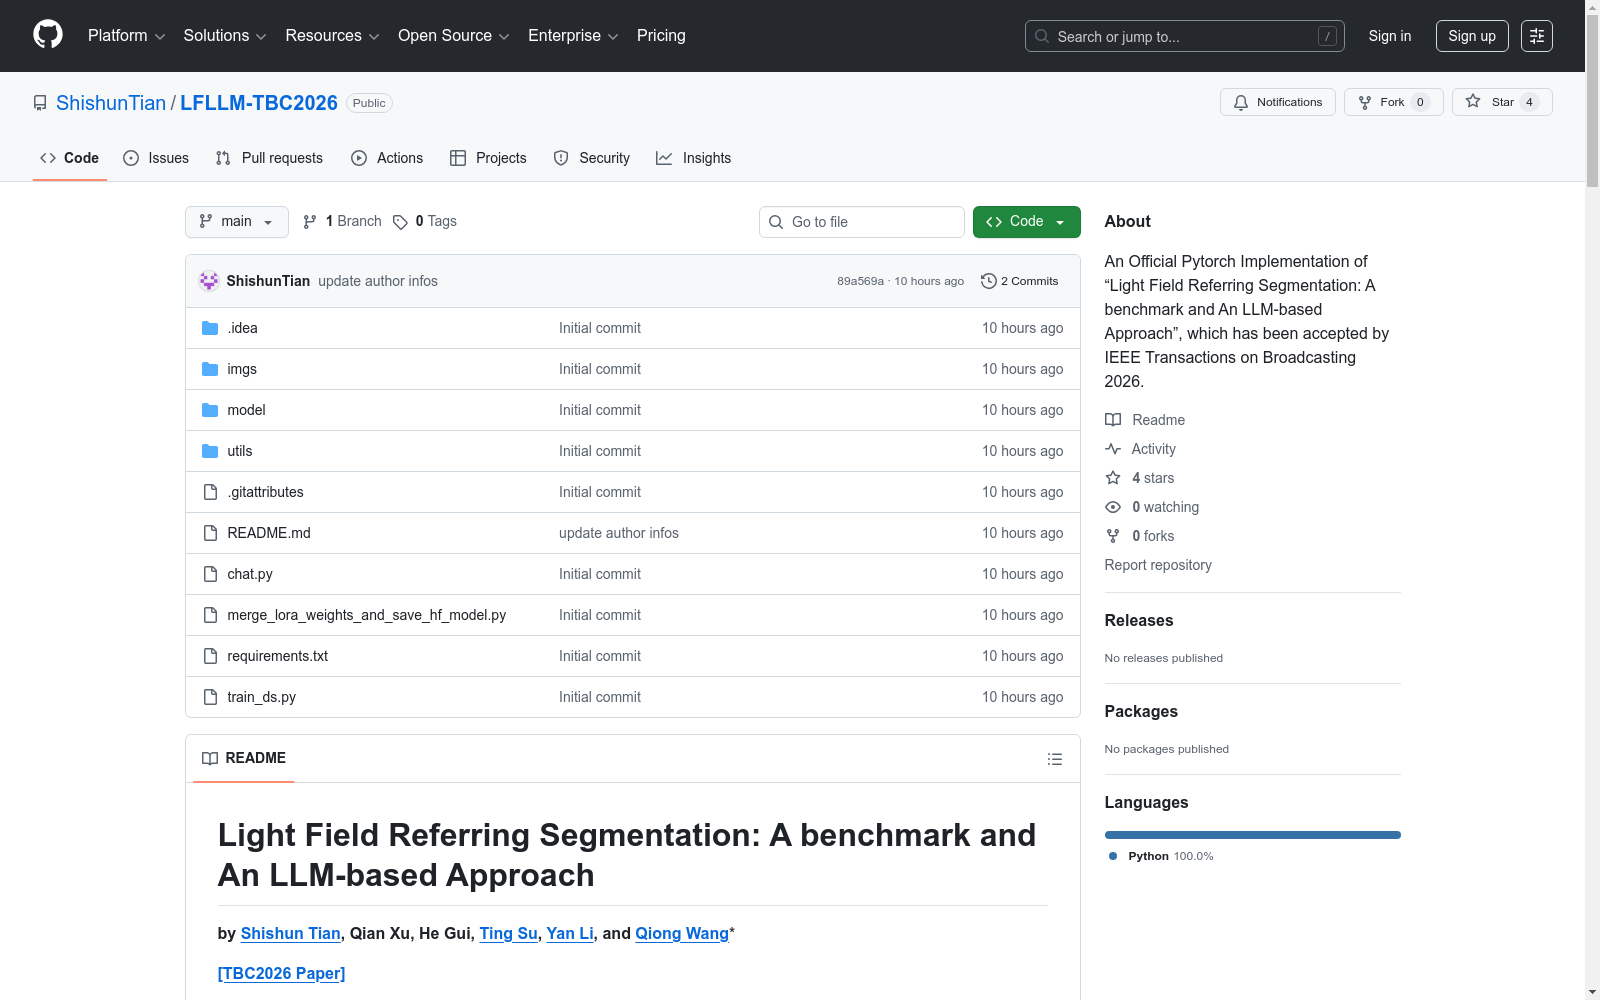This screenshot has height=1000, width=1600.
Task: Click the repository icon beside ShishunTian
Action: click(x=40, y=103)
